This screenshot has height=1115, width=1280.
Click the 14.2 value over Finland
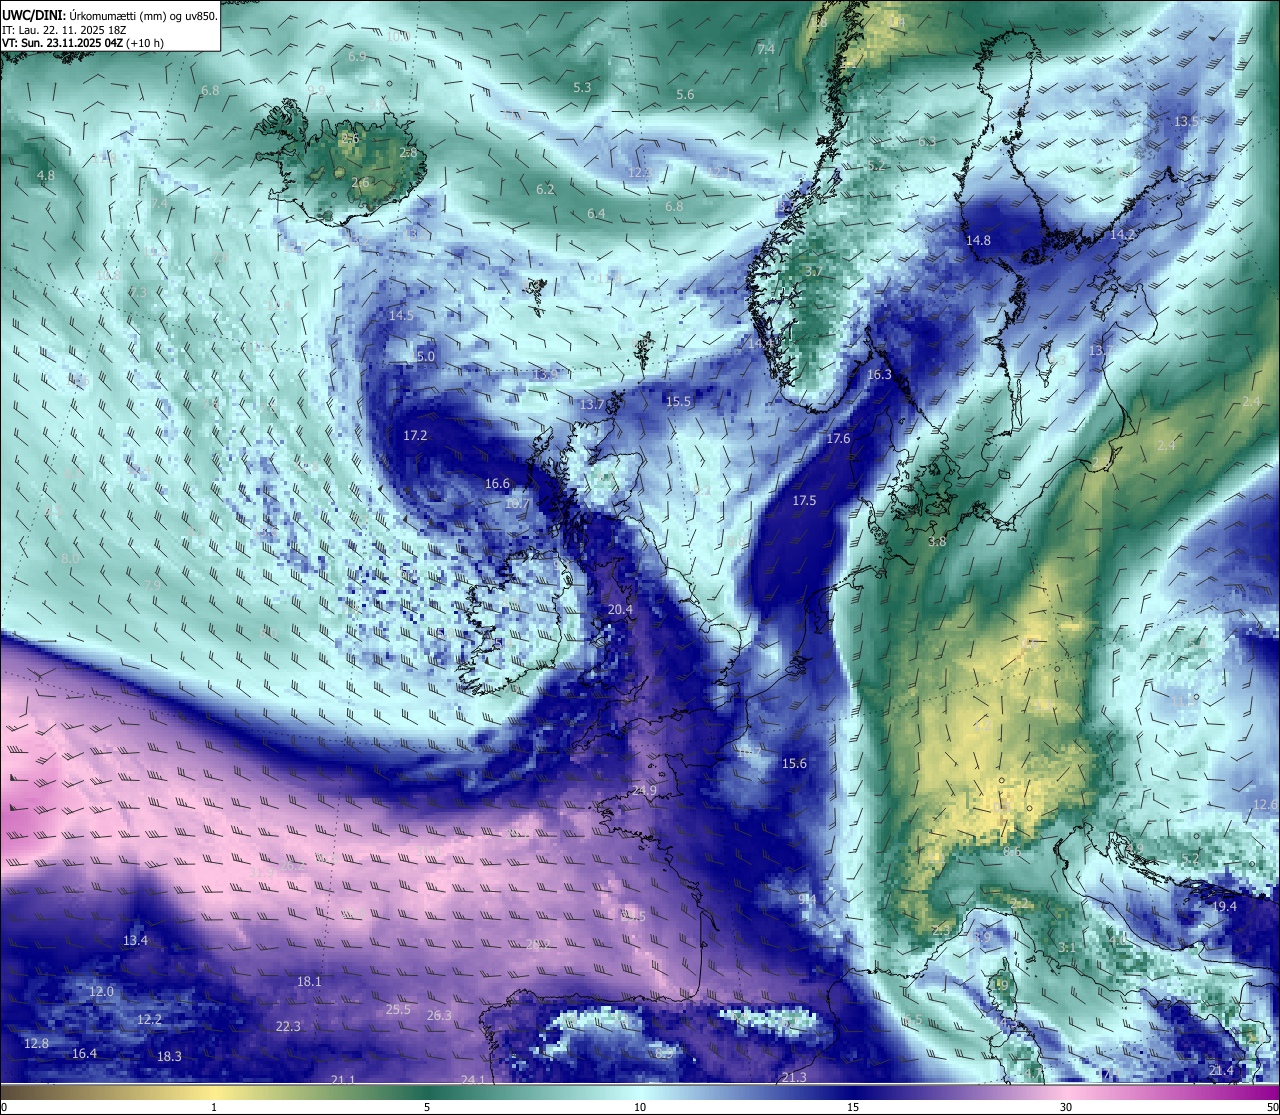(x=1122, y=235)
